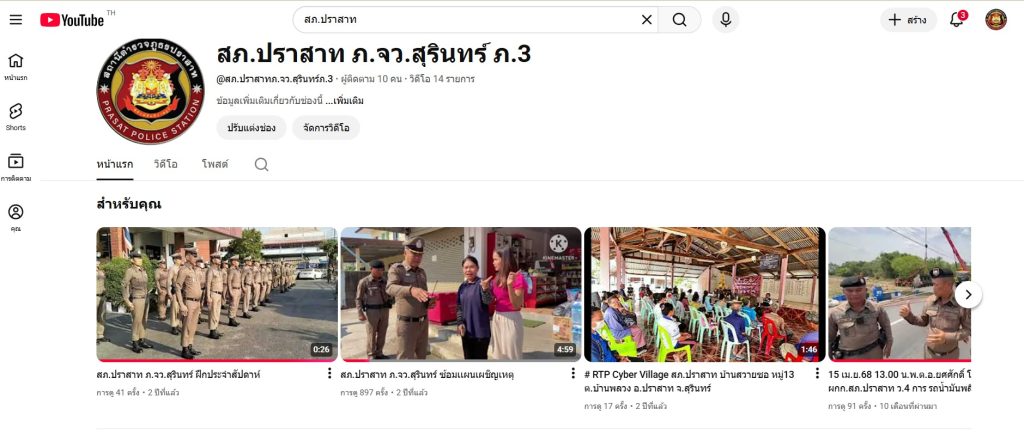1024x440 pixels.
Task: Open Subscriptions in the sidebar
Action: 16,166
